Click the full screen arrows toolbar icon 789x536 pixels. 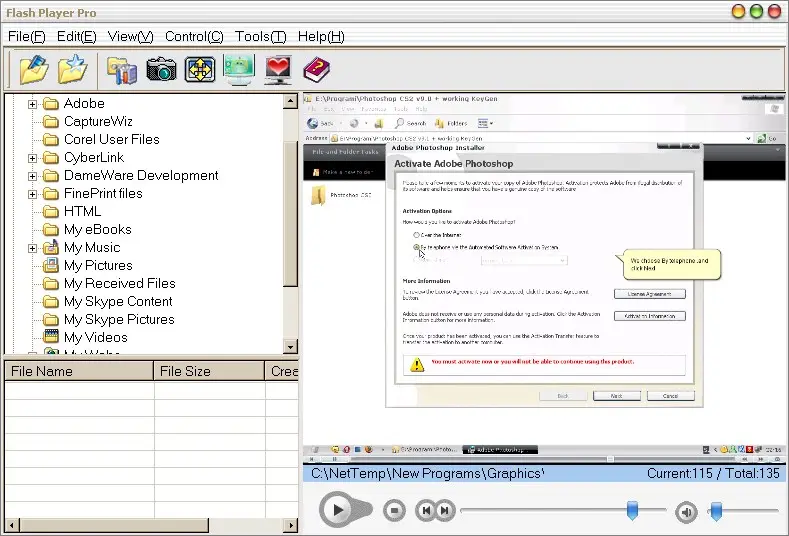click(x=200, y=69)
